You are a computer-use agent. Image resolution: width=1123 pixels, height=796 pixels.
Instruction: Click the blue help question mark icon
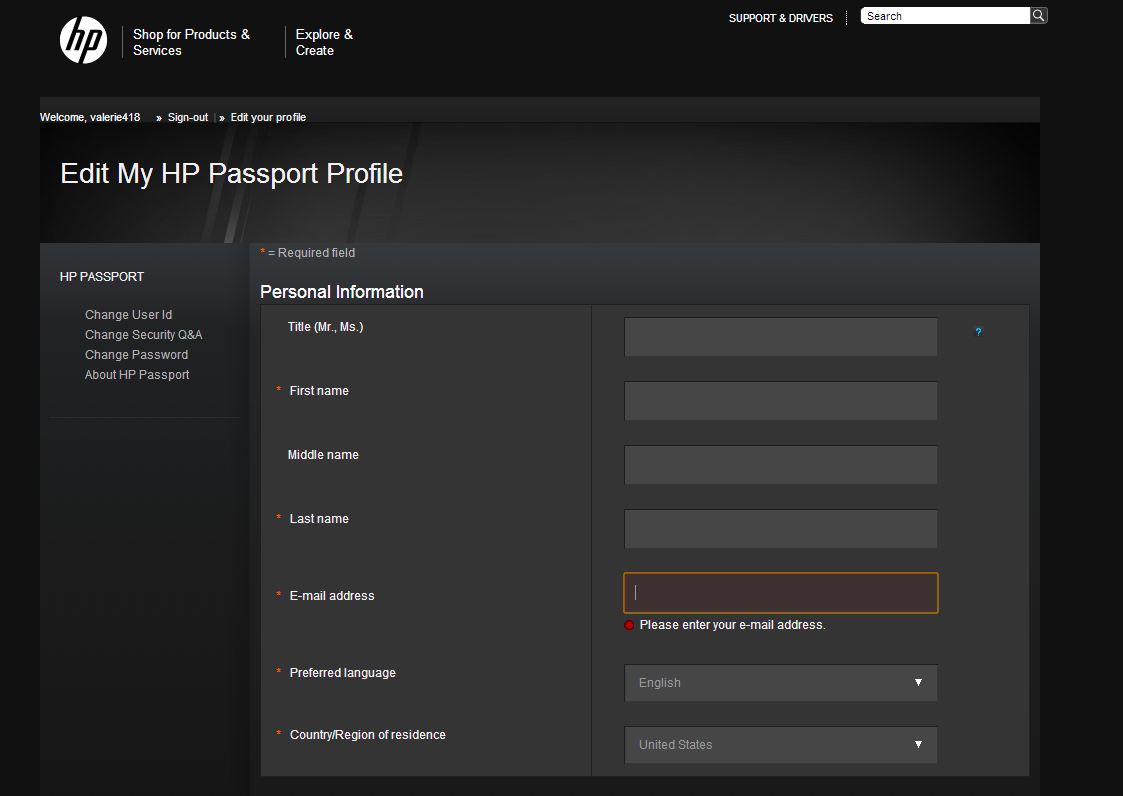coord(978,332)
